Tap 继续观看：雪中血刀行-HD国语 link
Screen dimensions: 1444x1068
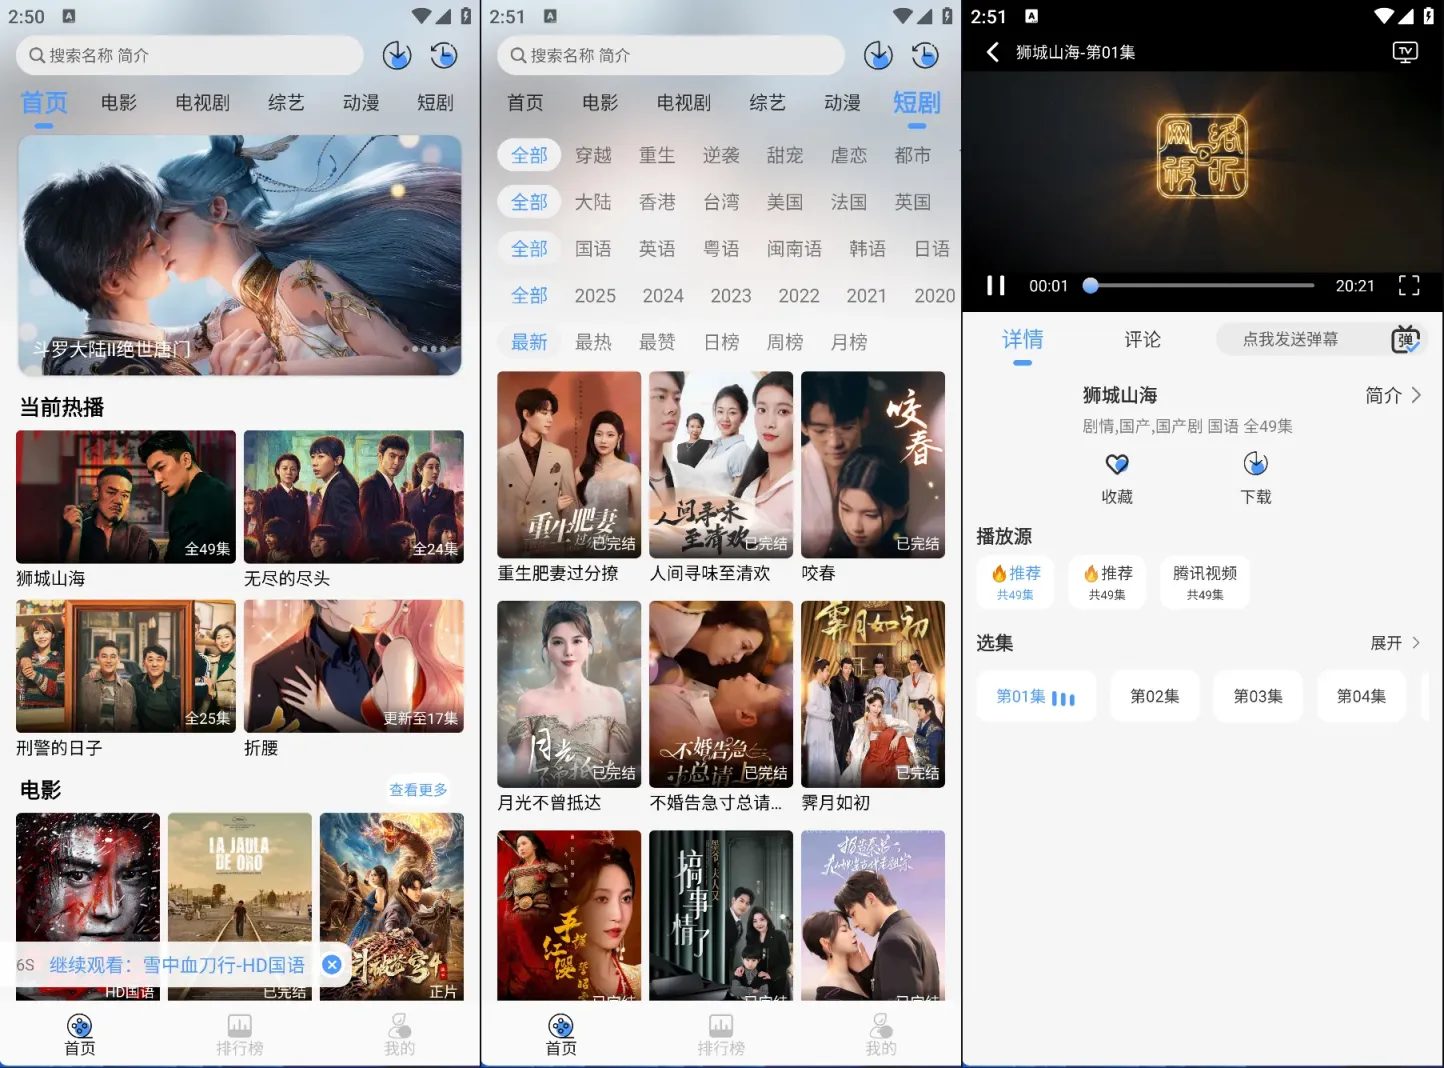(x=177, y=965)
